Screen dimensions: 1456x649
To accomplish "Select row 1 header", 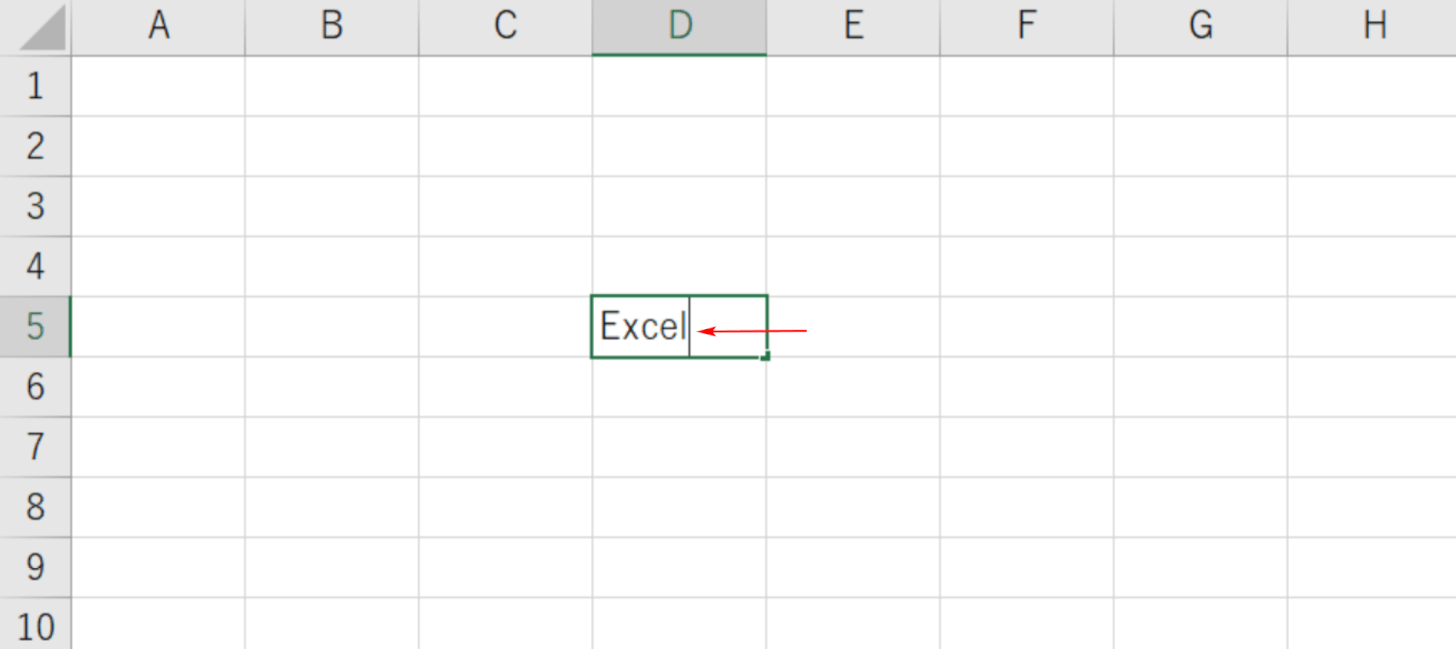I will pyautogui.click(x=35, y=86).
